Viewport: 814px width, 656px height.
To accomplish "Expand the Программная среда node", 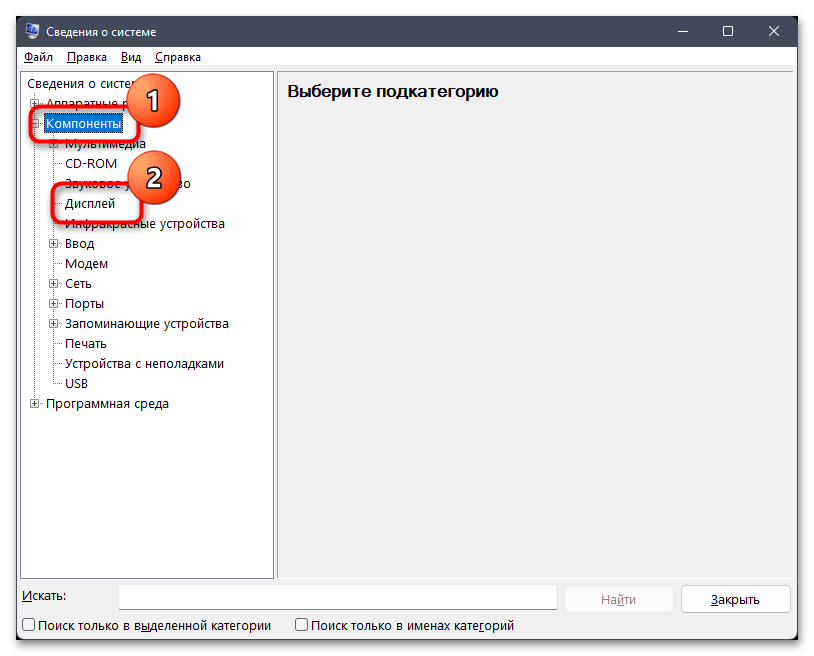I will click(x=34, y=404).
